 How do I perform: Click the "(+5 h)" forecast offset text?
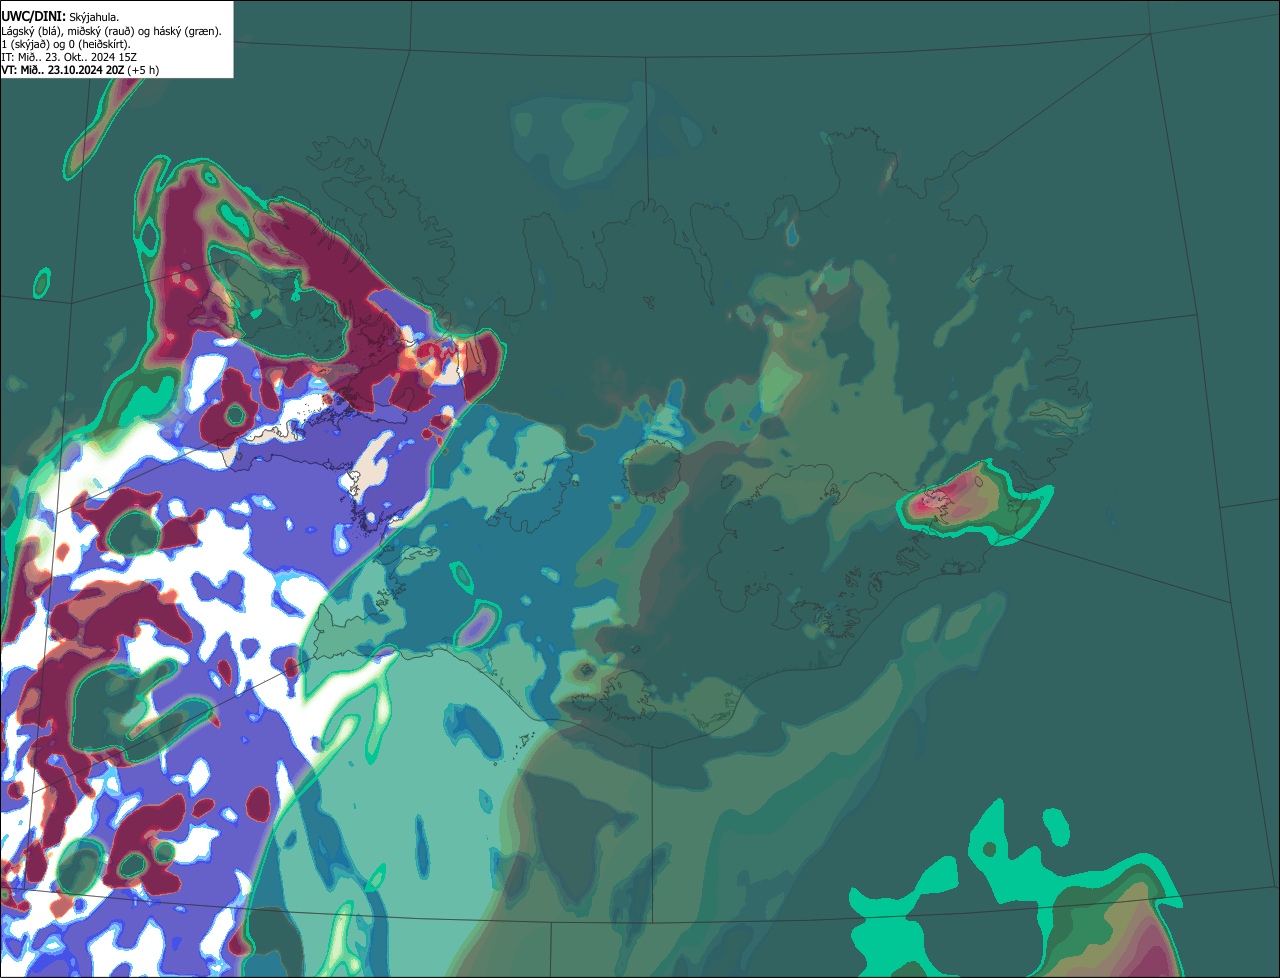pos(143,71)
